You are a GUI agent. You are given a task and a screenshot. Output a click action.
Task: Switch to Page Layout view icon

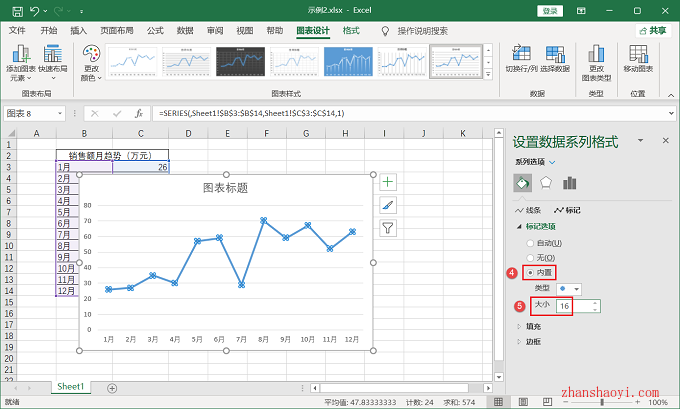tap(523, 402)
